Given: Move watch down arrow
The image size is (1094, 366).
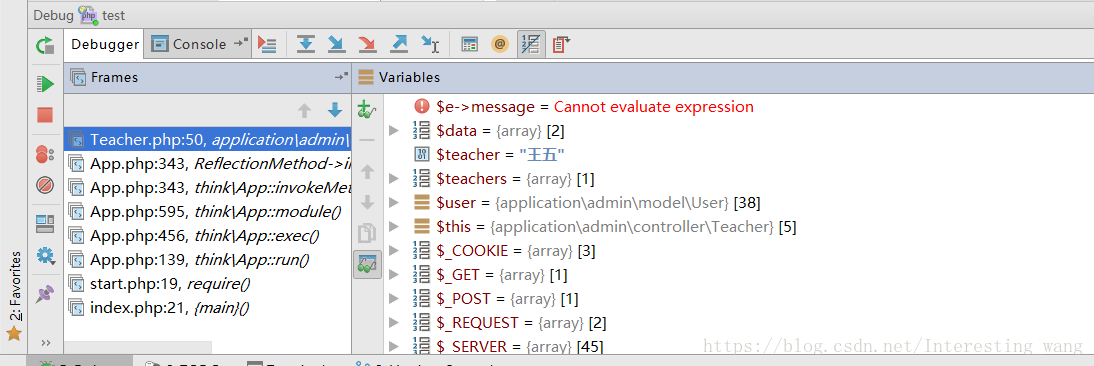Looking at the screenshot, I should (x=367, y=203).
